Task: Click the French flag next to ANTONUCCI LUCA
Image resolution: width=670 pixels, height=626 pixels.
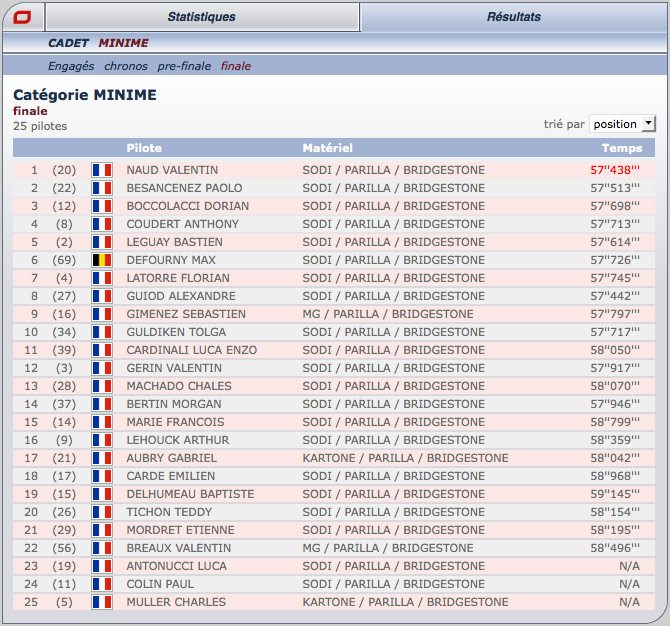Action: (102, 566)
